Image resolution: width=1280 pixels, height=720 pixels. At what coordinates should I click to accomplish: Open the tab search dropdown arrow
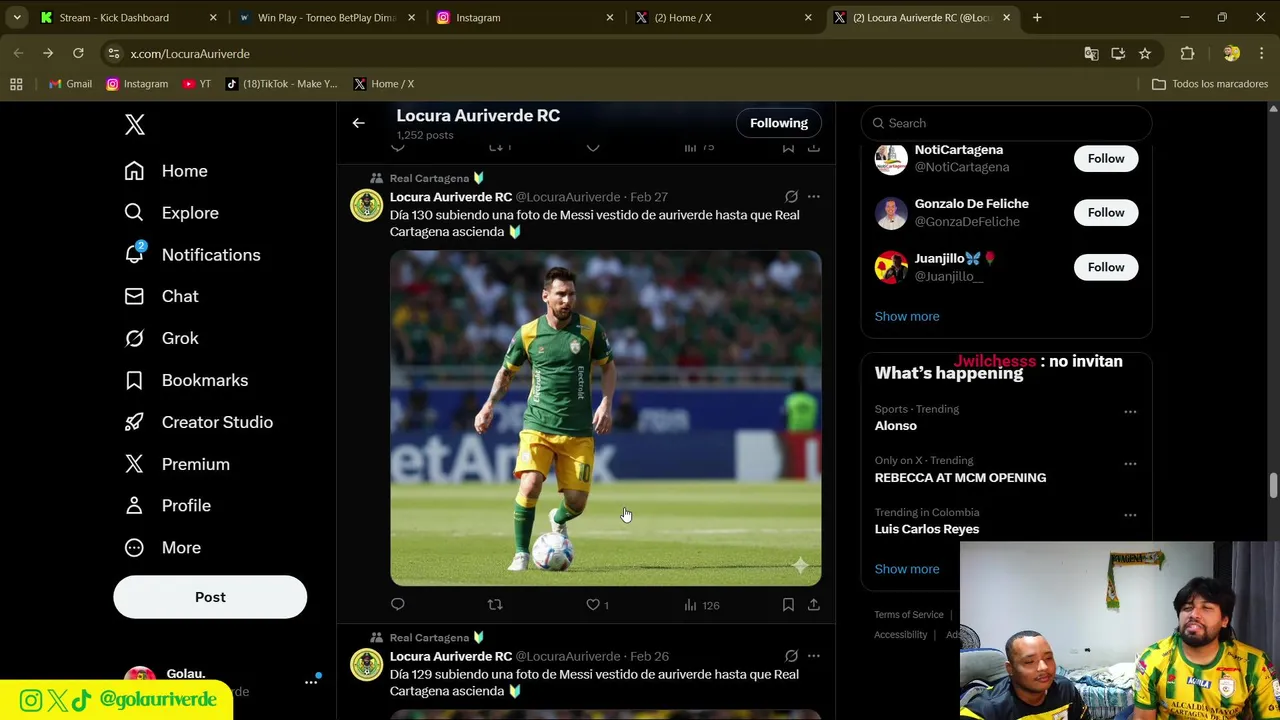(x=17, y=17)
